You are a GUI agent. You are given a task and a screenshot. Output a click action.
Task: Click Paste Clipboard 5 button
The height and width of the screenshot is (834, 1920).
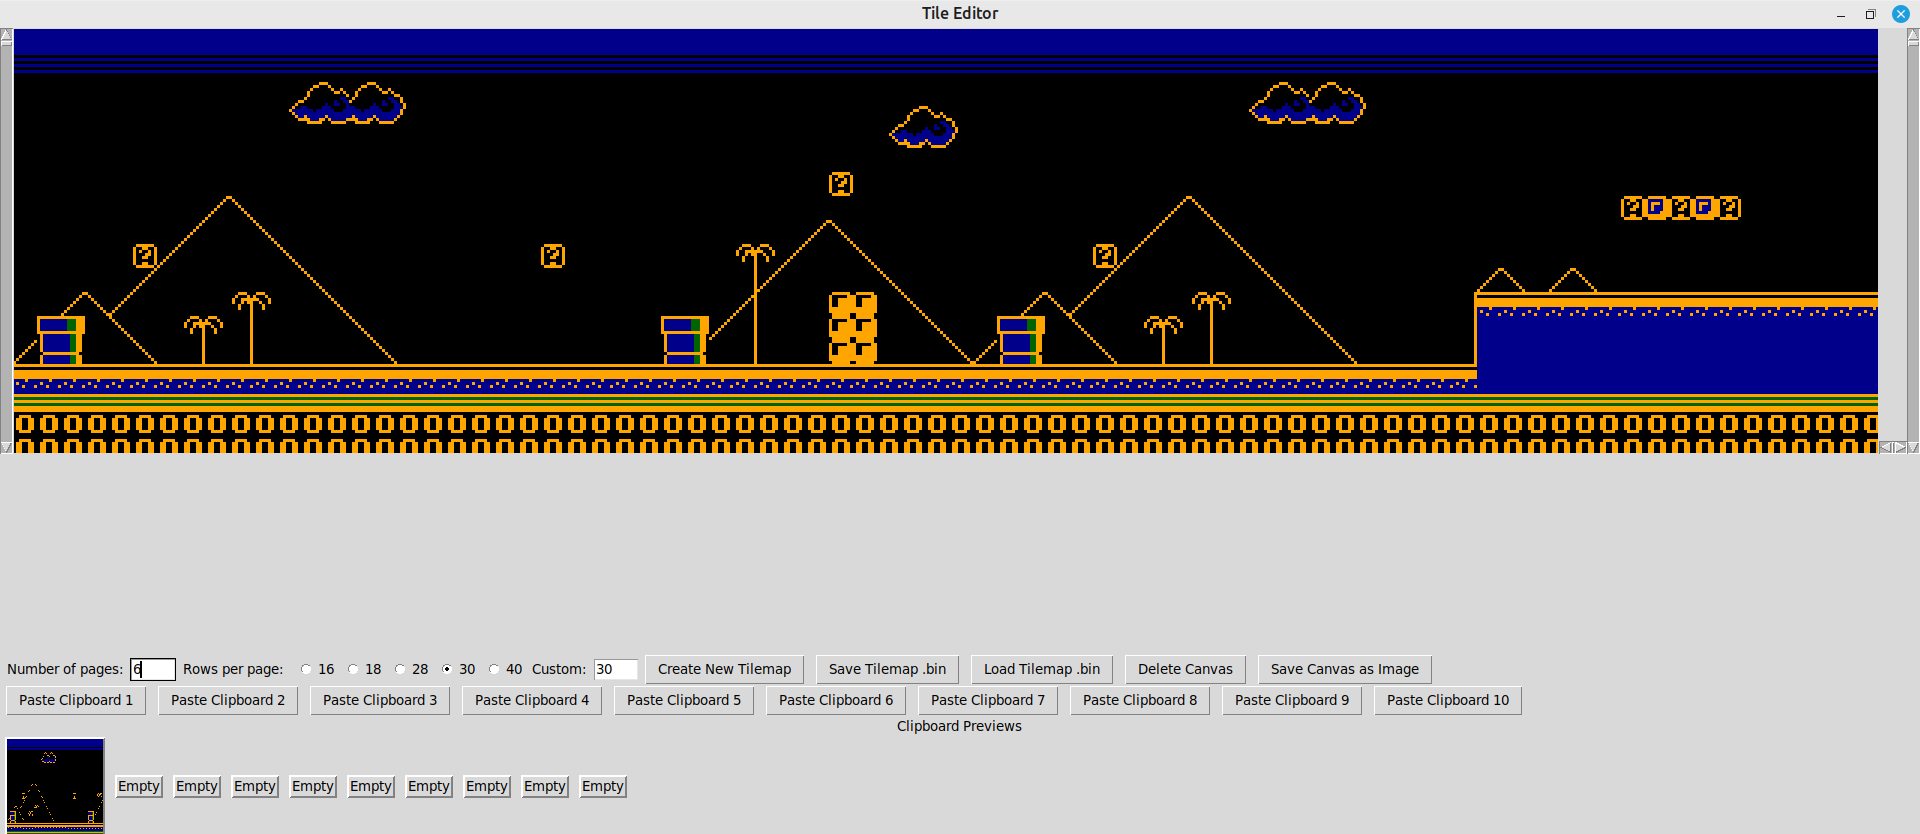click(x=684, y=700)
